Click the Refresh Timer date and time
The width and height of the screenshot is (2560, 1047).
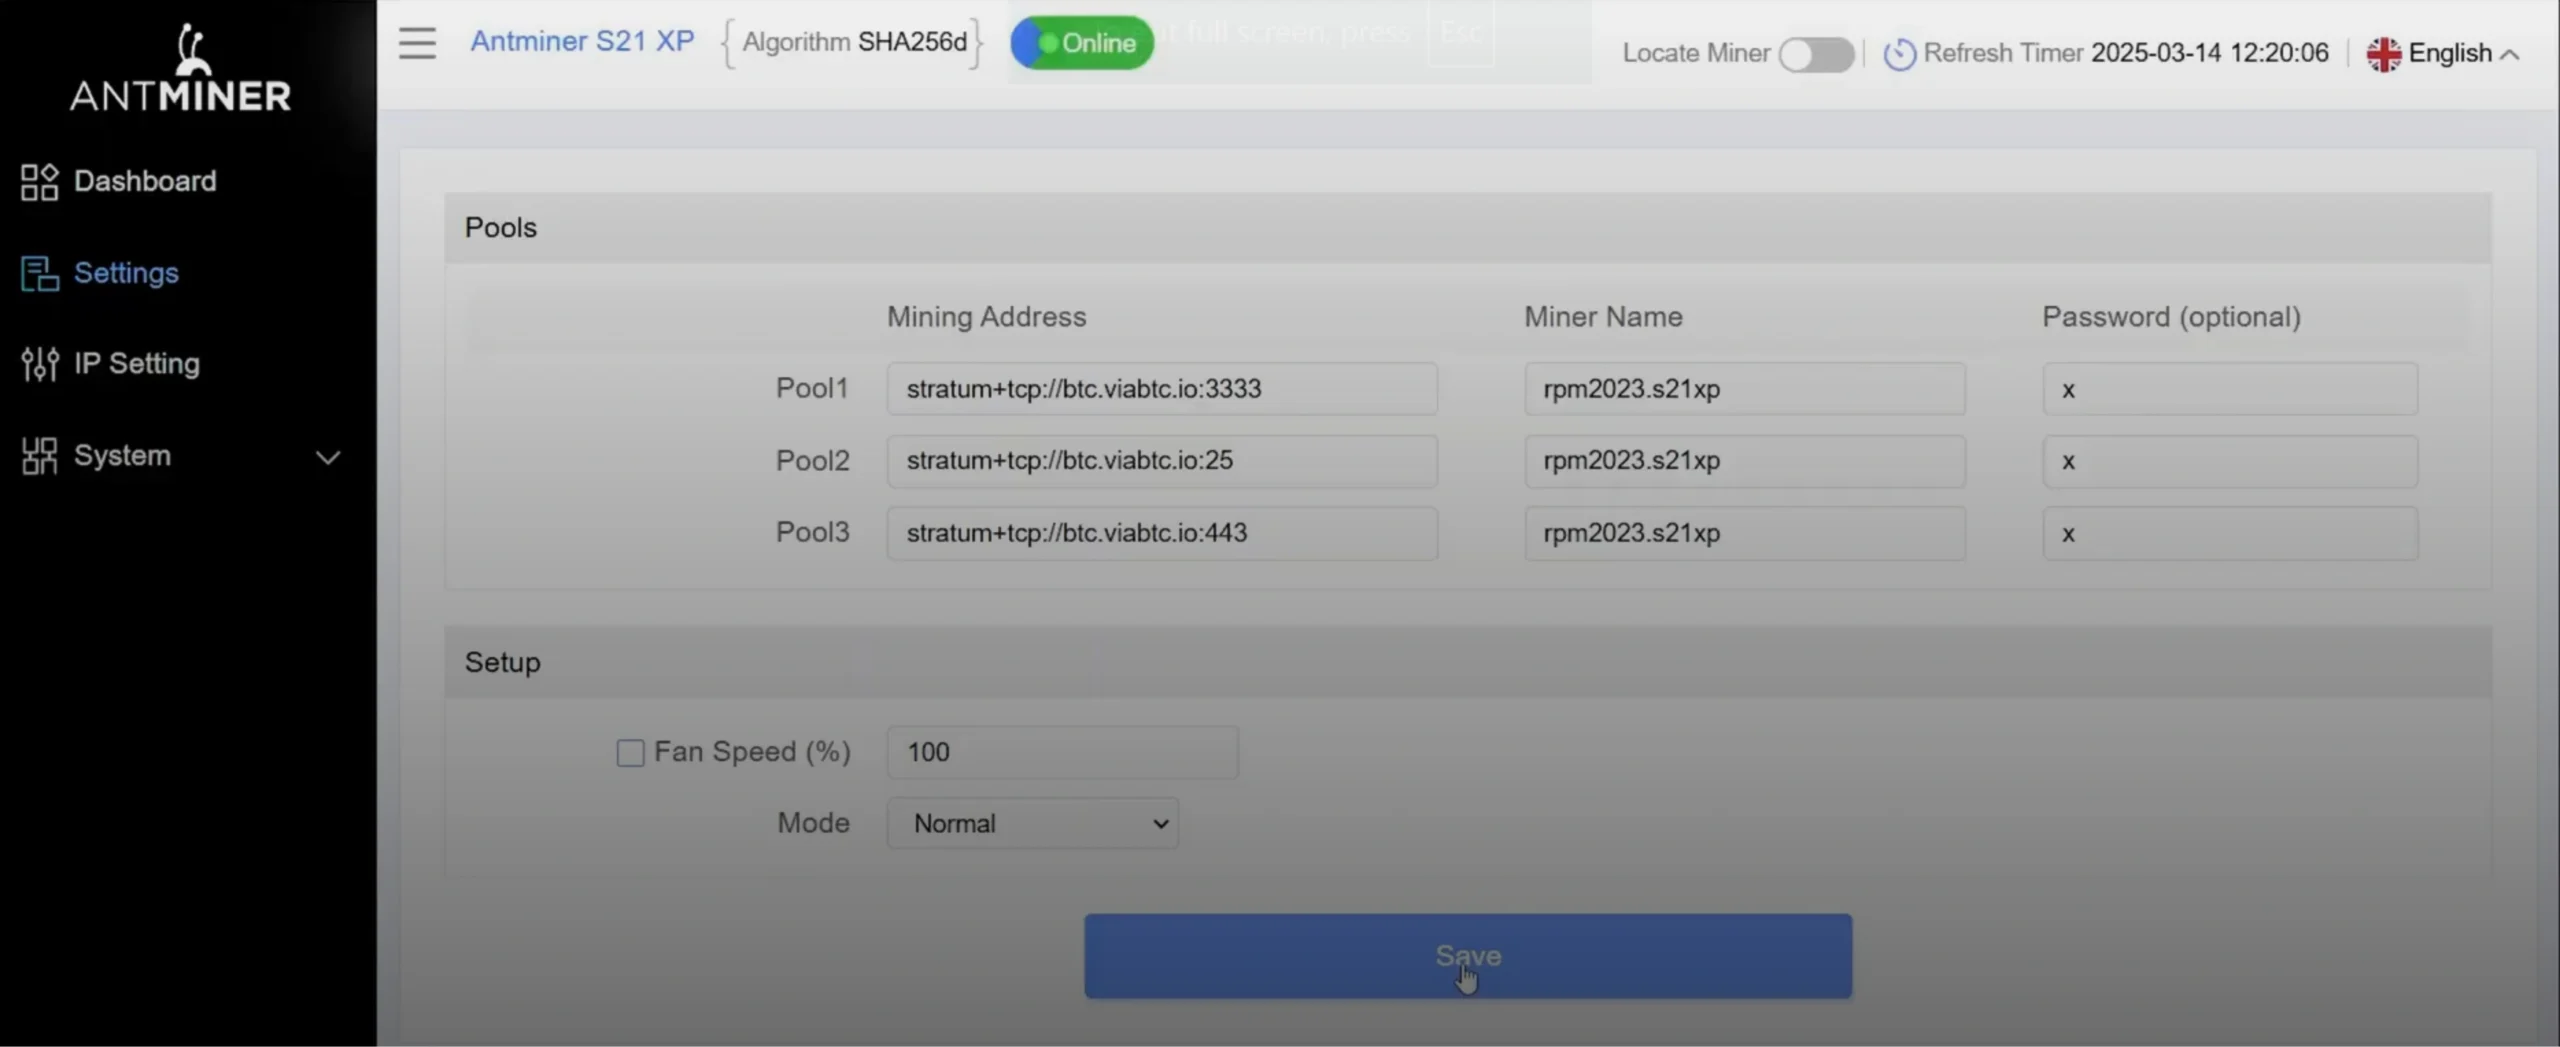(x=2210, y=53)
